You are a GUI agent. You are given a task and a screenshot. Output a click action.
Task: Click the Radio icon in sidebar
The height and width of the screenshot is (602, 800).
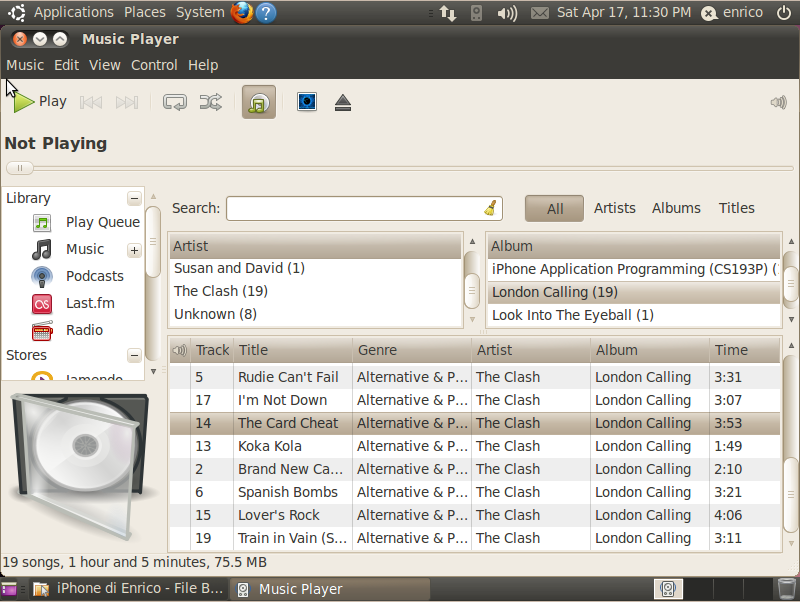42,331
